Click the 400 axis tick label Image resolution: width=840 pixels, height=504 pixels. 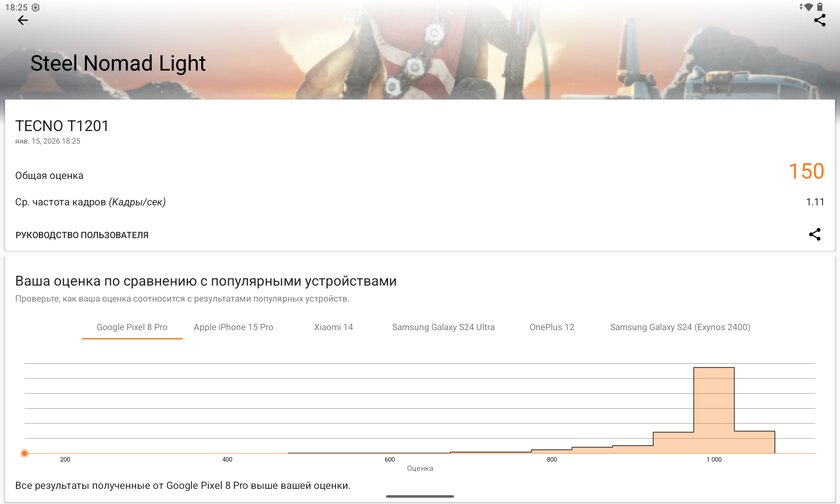point(227,460)
